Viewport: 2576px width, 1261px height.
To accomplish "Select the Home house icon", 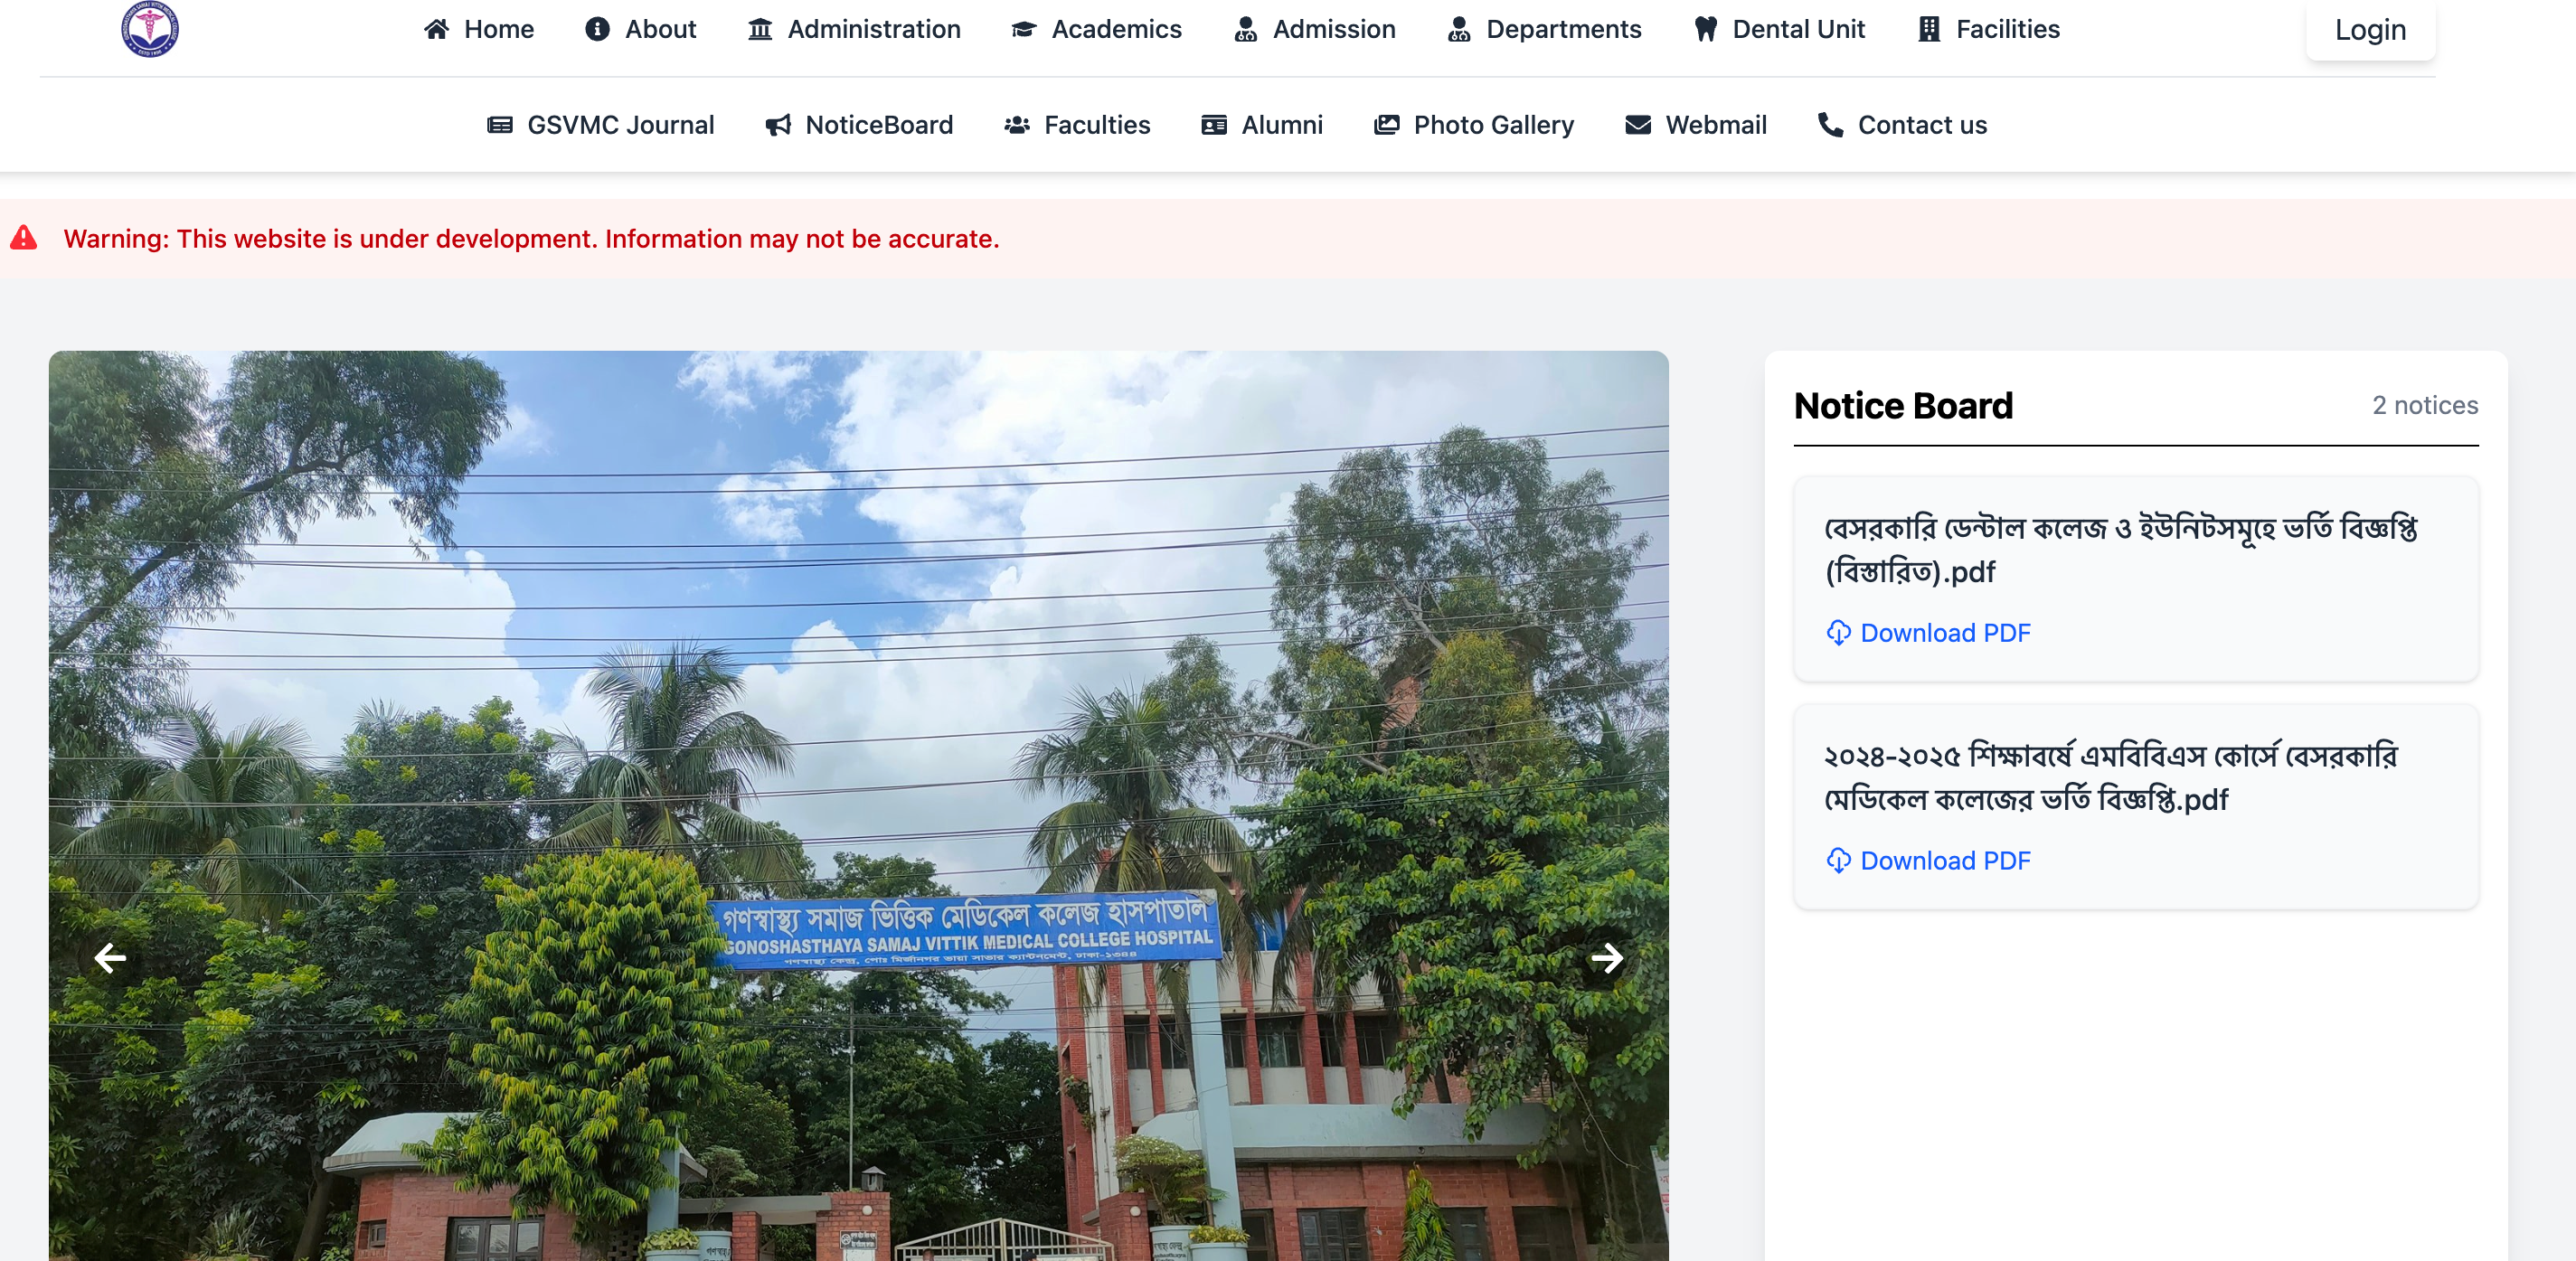I will coord(435,29).
